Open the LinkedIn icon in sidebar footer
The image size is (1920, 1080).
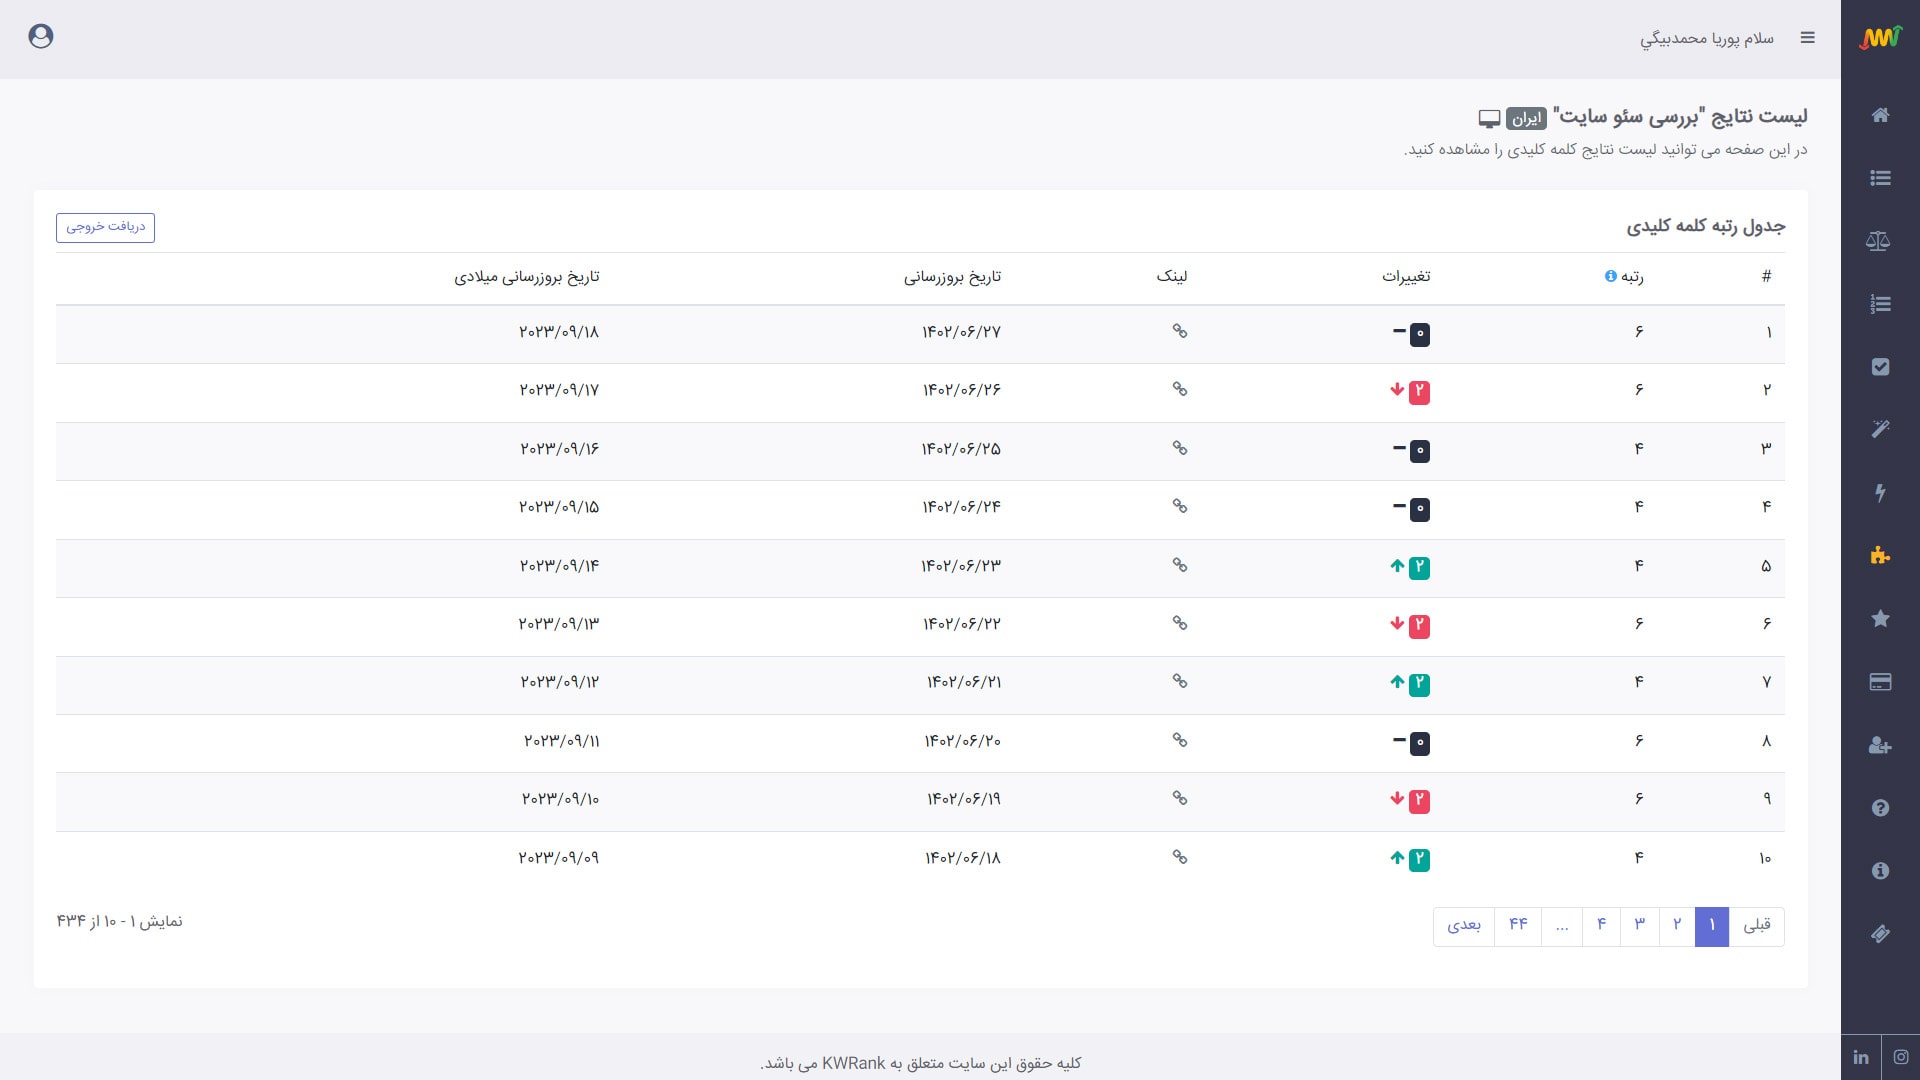pos(1861,1057)
